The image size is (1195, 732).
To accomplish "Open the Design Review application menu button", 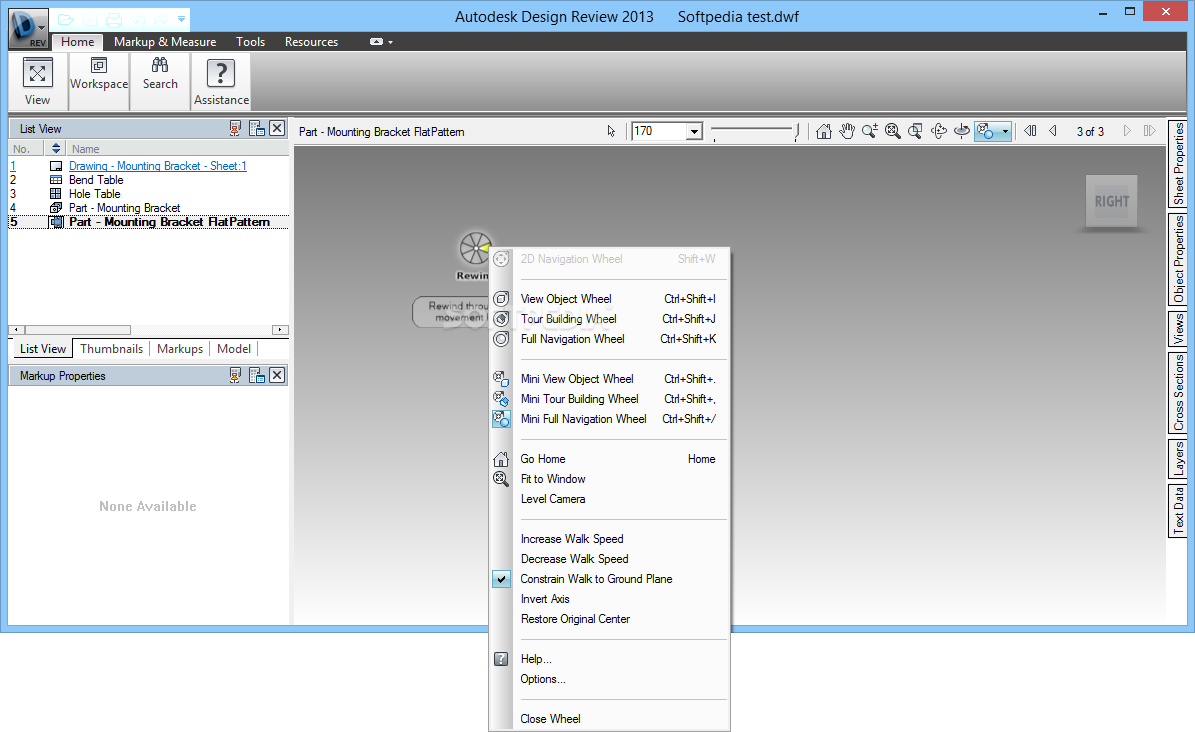I will pos(28,27).
